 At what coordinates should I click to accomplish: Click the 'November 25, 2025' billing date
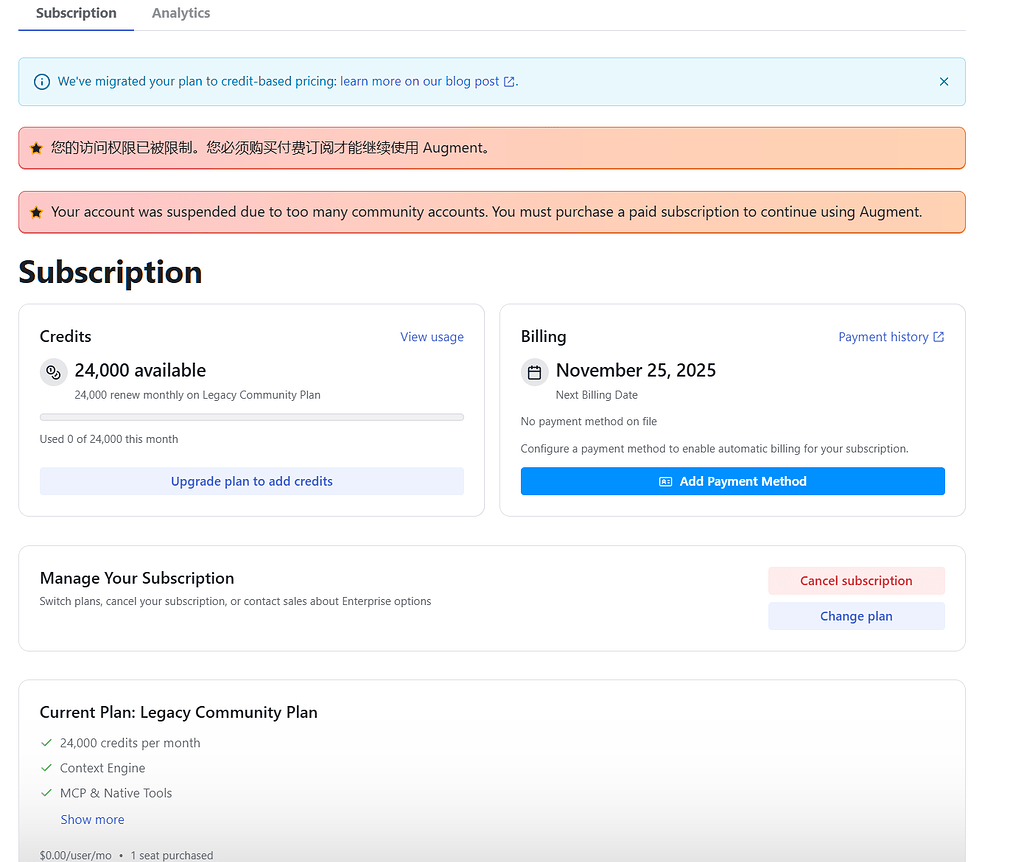coord(636,370)
